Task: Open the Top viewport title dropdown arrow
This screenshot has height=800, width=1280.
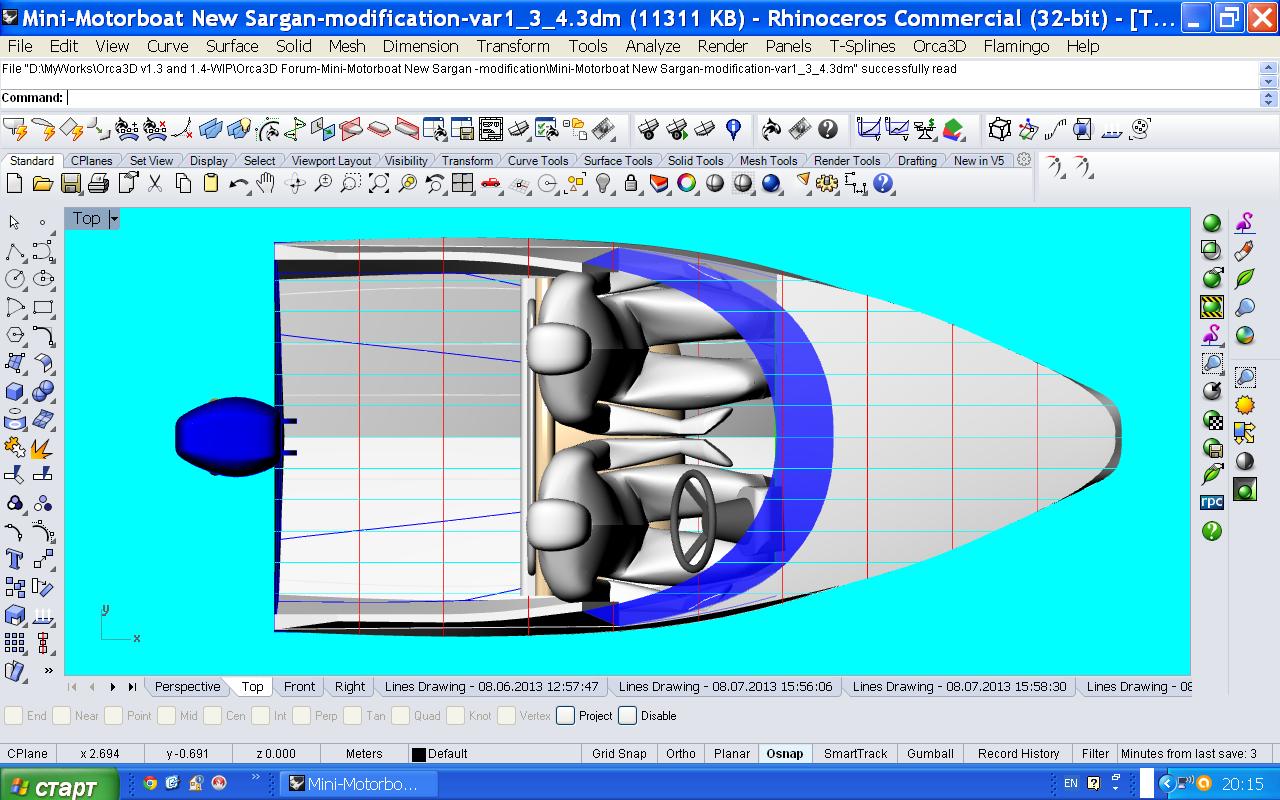Action: click(x=114, y=219)
